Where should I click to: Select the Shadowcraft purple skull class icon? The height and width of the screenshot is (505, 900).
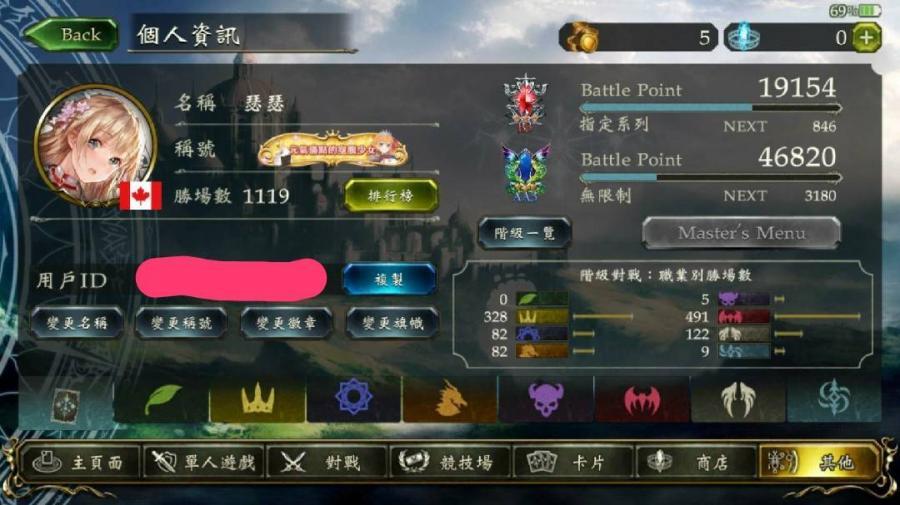tap(546, 399)
